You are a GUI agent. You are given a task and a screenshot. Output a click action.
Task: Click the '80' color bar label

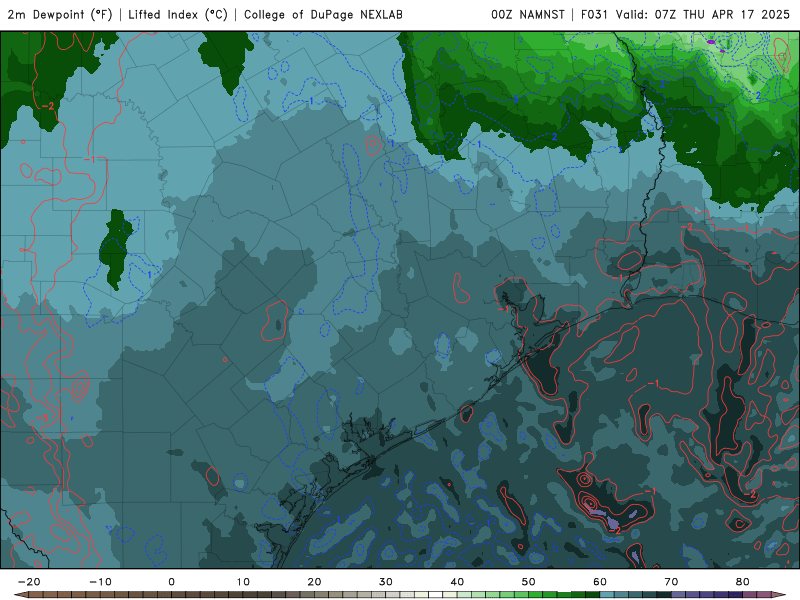[743, 582]
